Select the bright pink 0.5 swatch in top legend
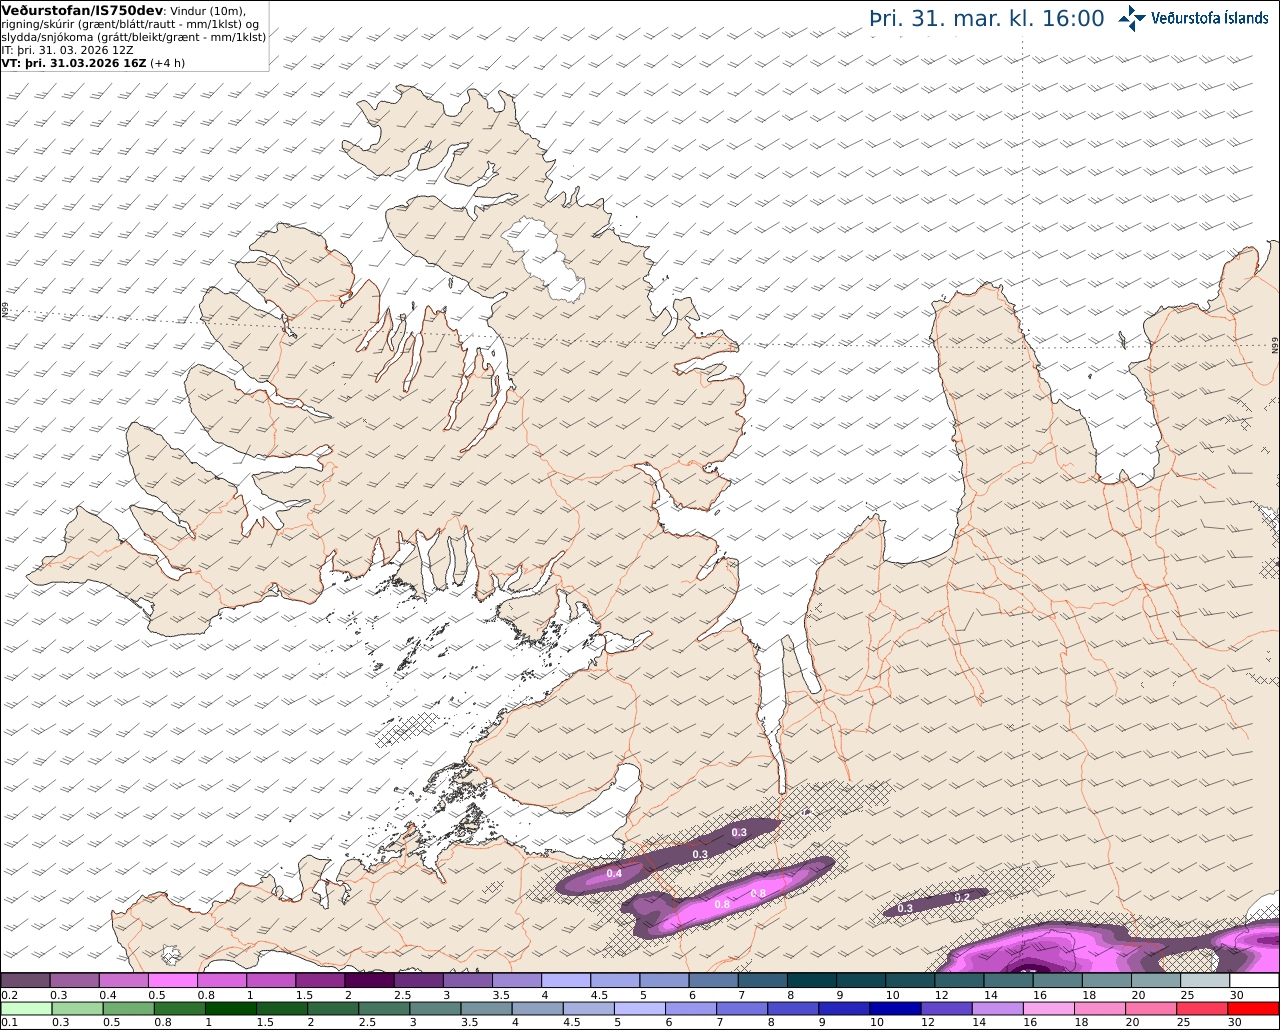This screenshot has height=1030, width=1280. point(172,981)
